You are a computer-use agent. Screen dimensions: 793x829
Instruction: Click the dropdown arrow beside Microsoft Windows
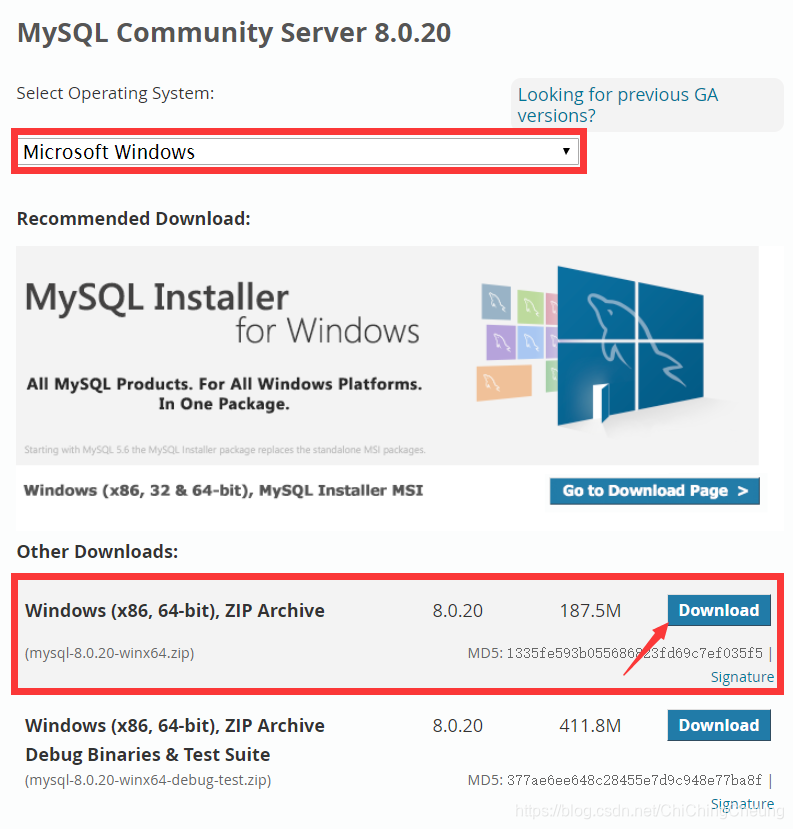pyautogui.click(x=566, y=151)
